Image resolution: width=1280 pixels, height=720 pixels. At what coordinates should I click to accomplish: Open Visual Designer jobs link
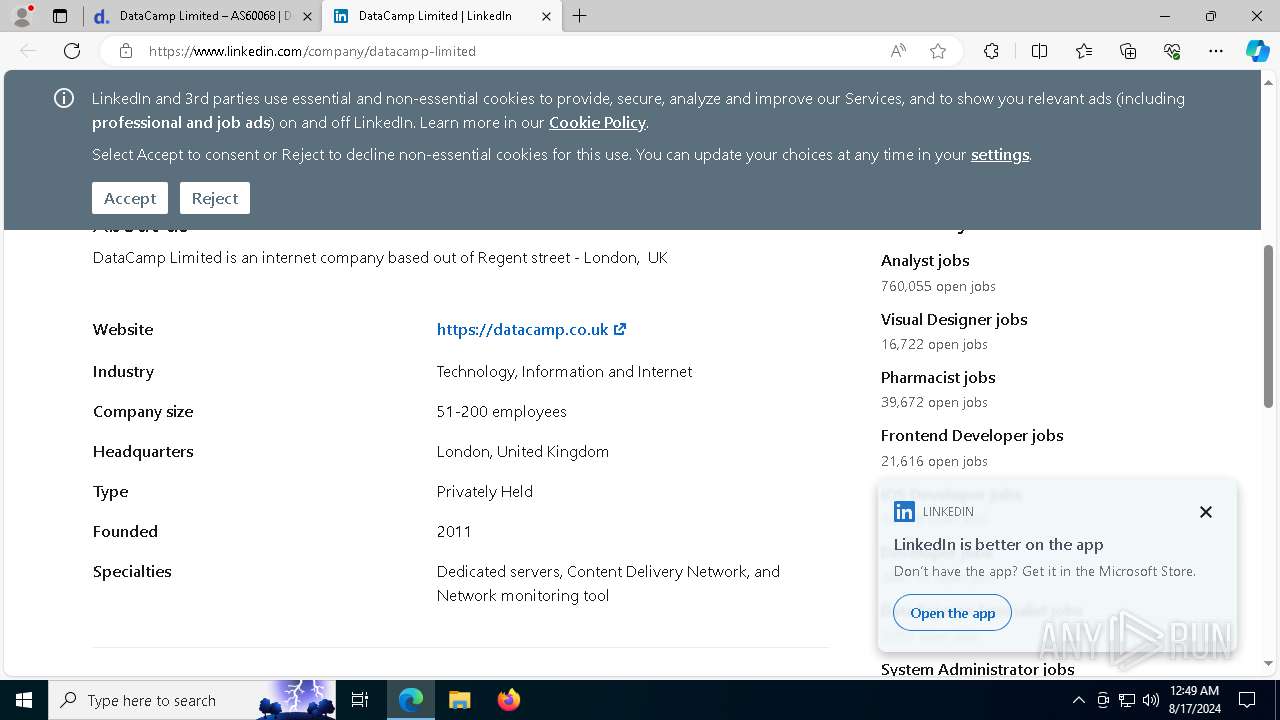954,319
